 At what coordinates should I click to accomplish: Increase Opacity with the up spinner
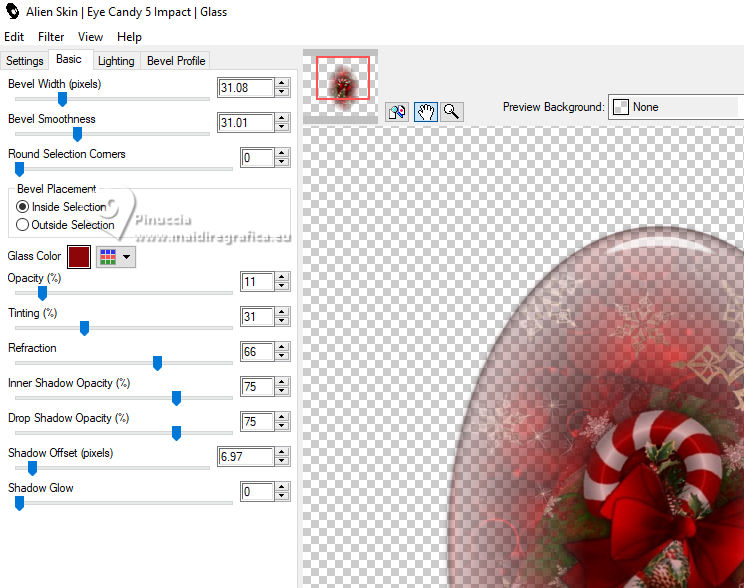(282, 277)
